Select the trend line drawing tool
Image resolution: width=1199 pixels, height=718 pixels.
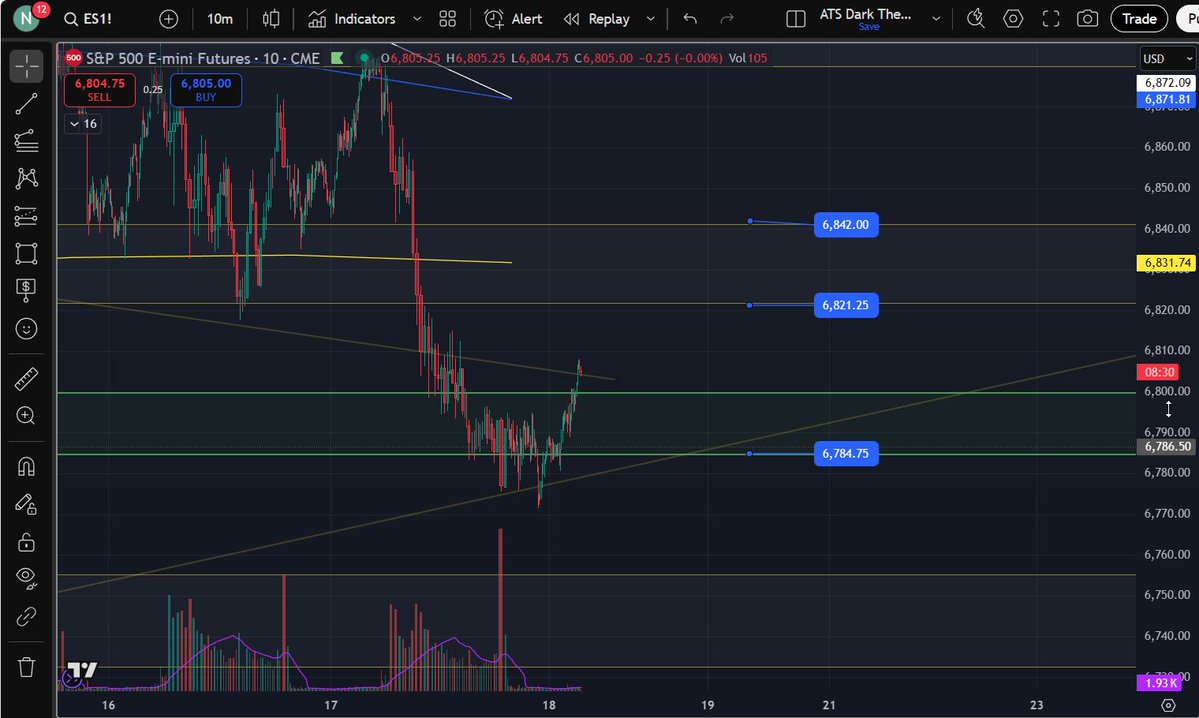[26, 104]
